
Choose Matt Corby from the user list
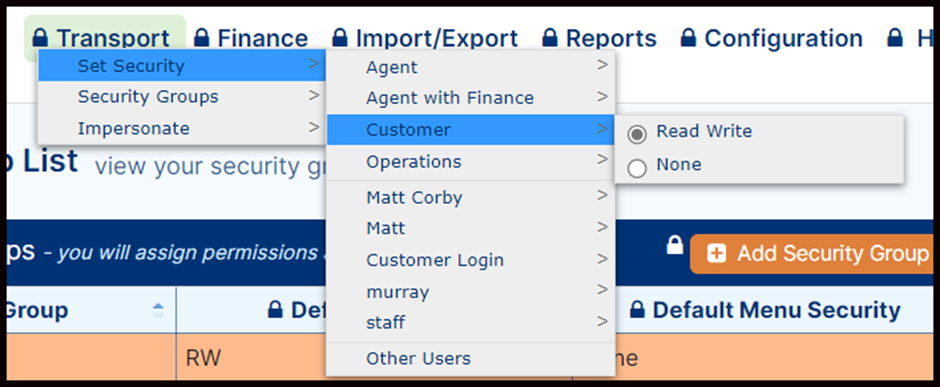point(471,197)
